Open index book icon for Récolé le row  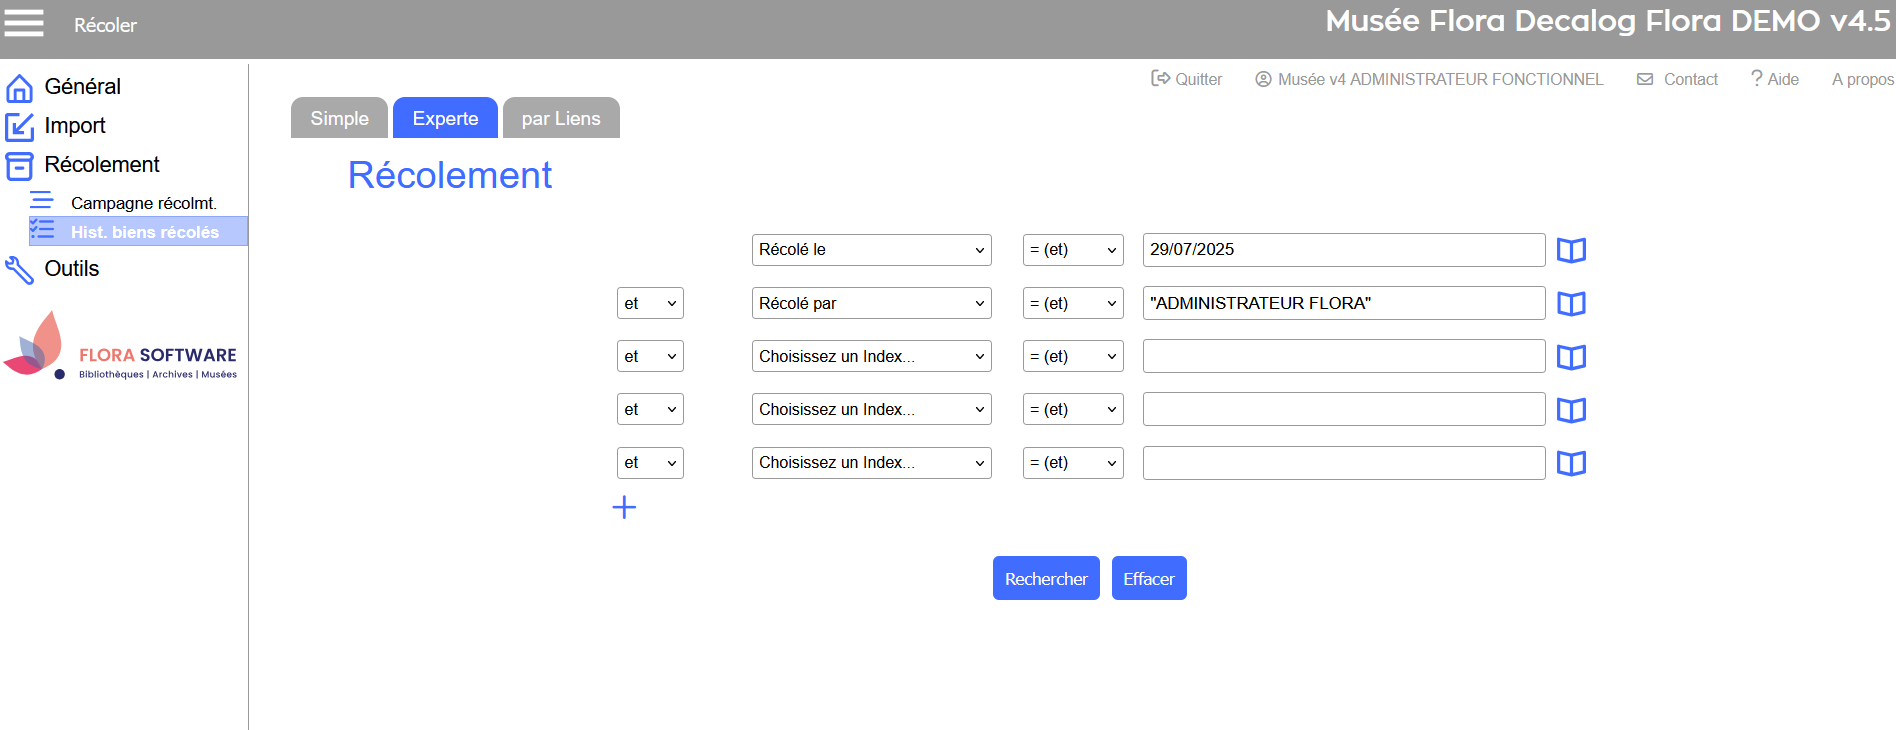point(1571,250)
